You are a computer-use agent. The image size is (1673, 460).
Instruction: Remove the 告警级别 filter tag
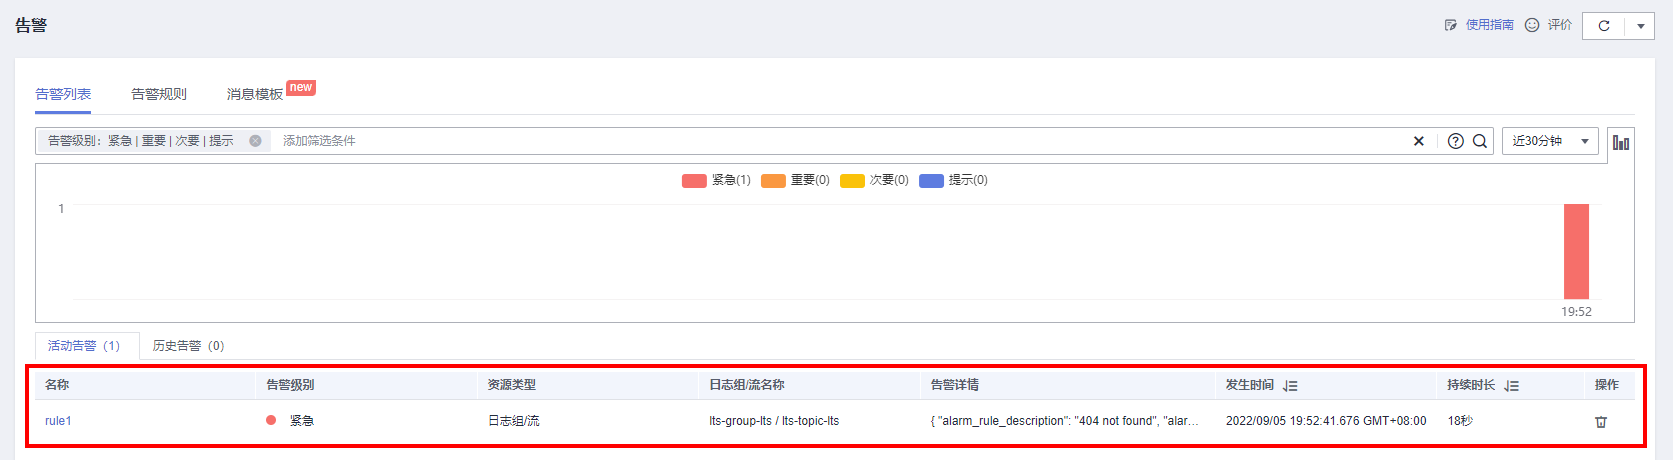coord(255,141)
